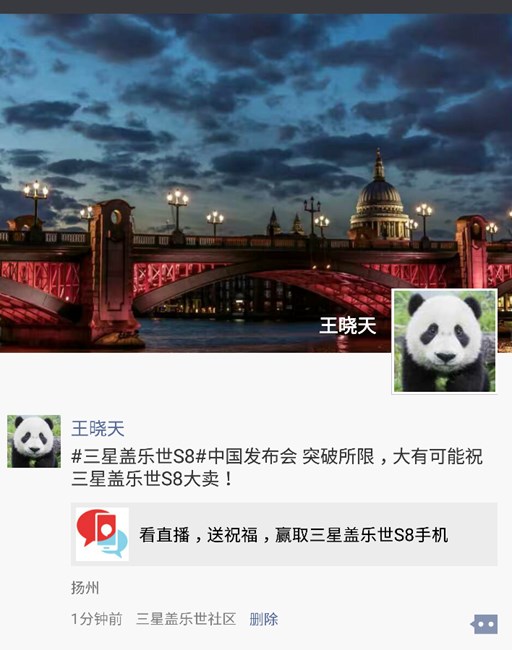Open the large panda profile picture

point(444,341)
